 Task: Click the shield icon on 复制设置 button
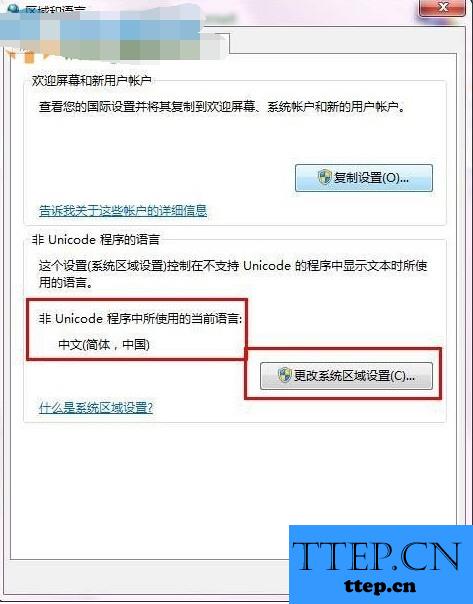(324, 178)
